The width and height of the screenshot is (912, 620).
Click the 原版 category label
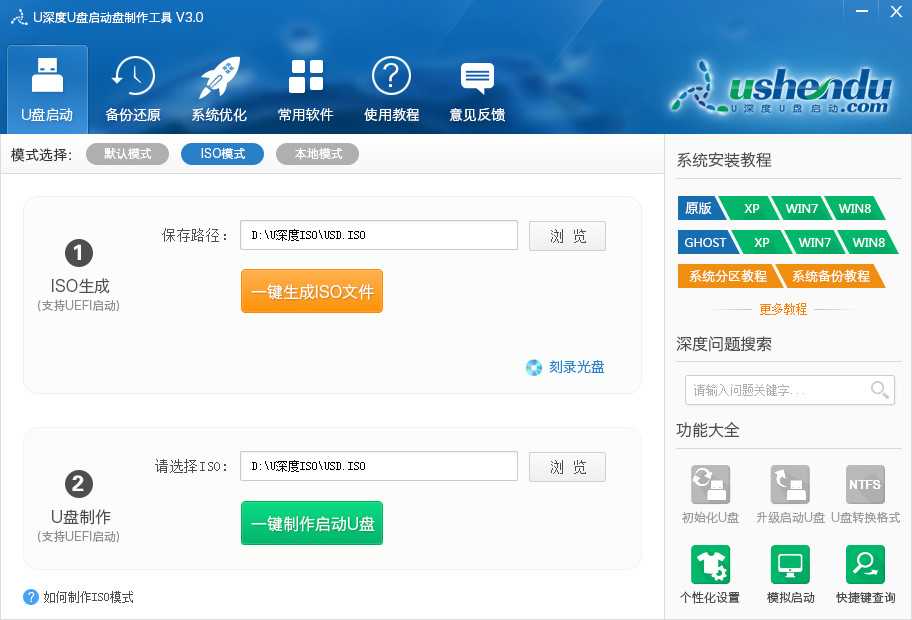[x=699, y=208]
